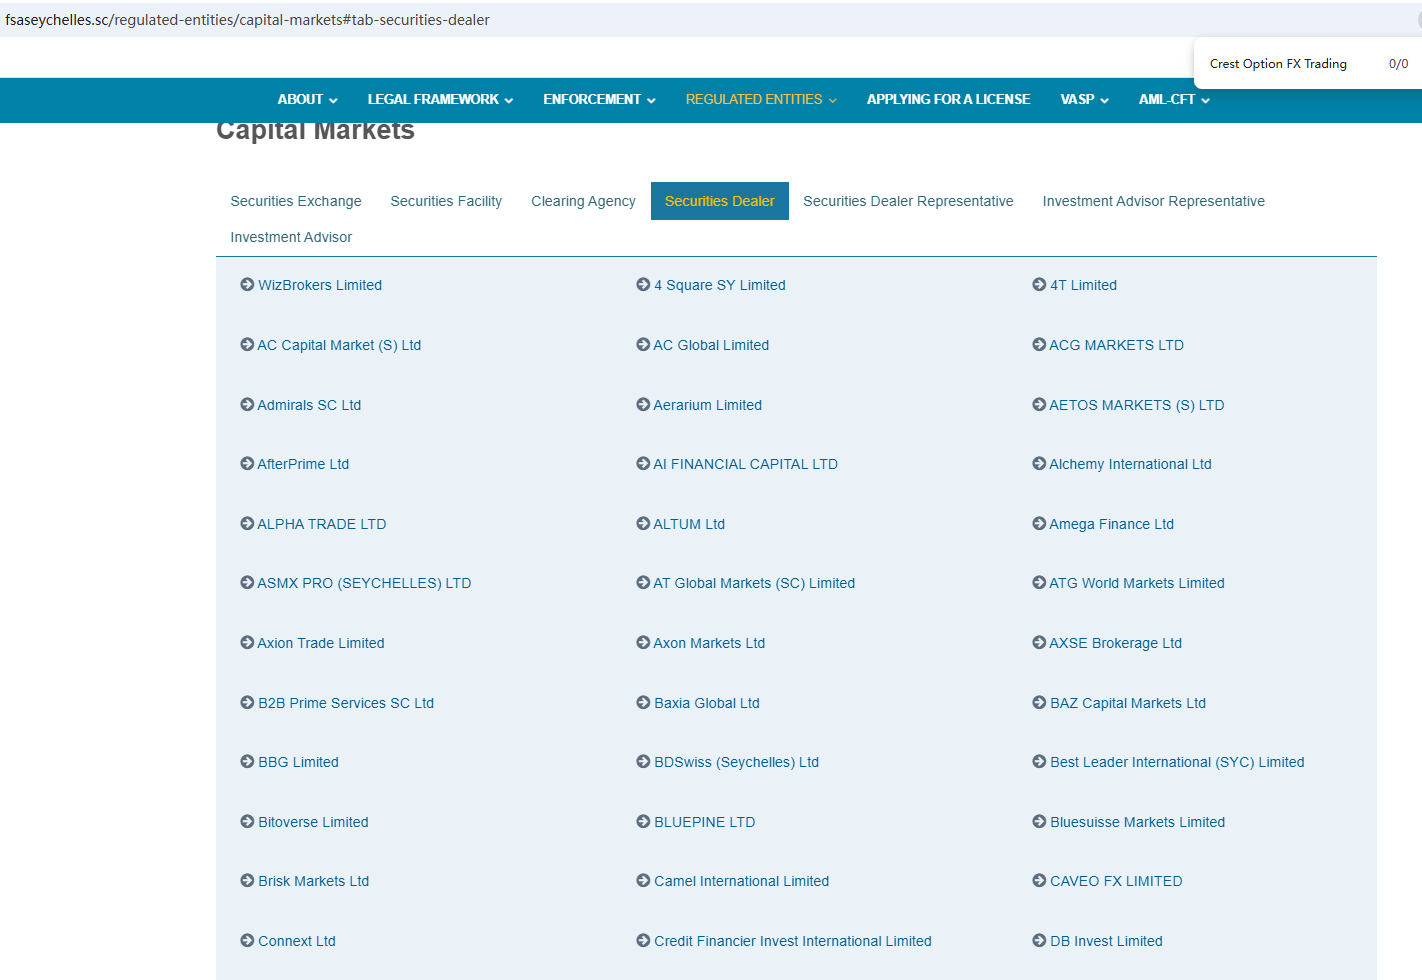Click arrow icon beside AXSE Brokerage Ltd

tap(1039, 643)
